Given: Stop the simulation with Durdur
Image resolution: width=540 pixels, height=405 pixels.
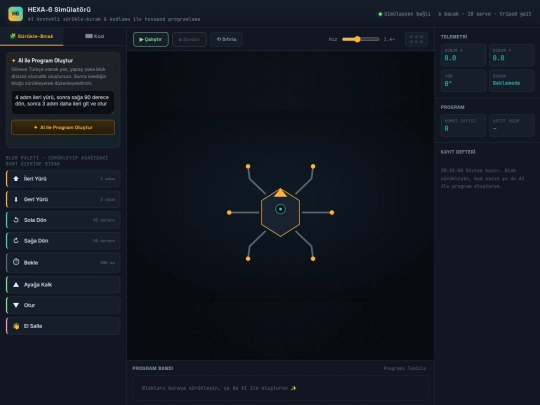Looking at the screenshot, I should pyautogui.click(x=189, y=39).
